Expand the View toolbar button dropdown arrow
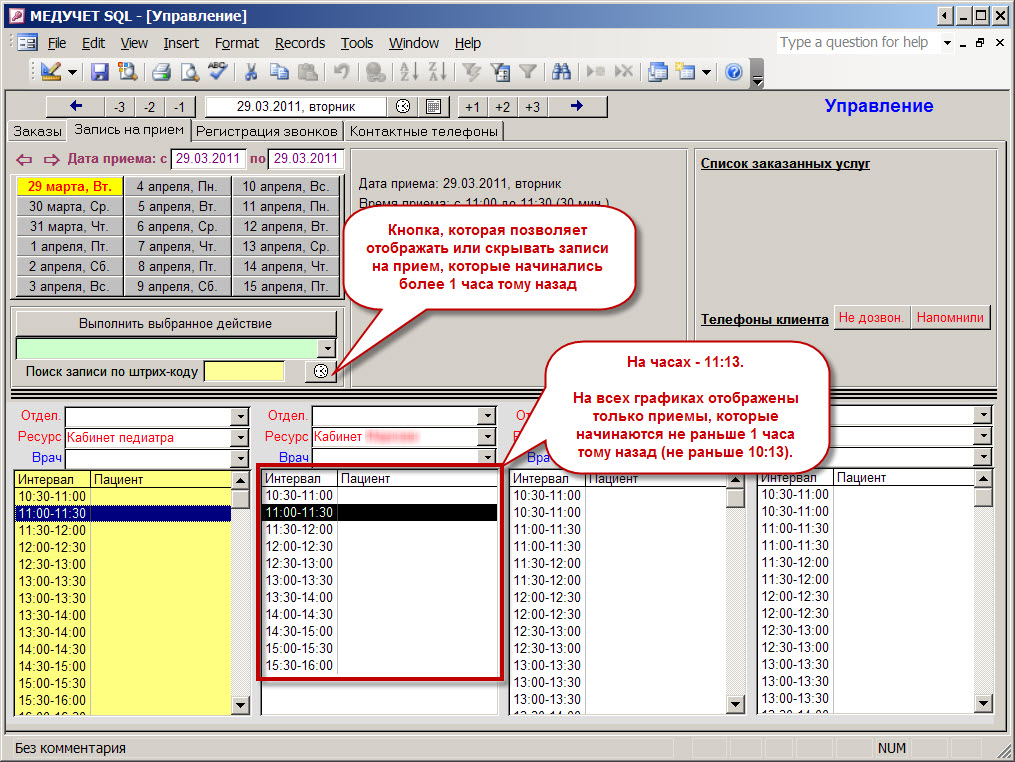 pyautogui.click(x=72, y=72)
